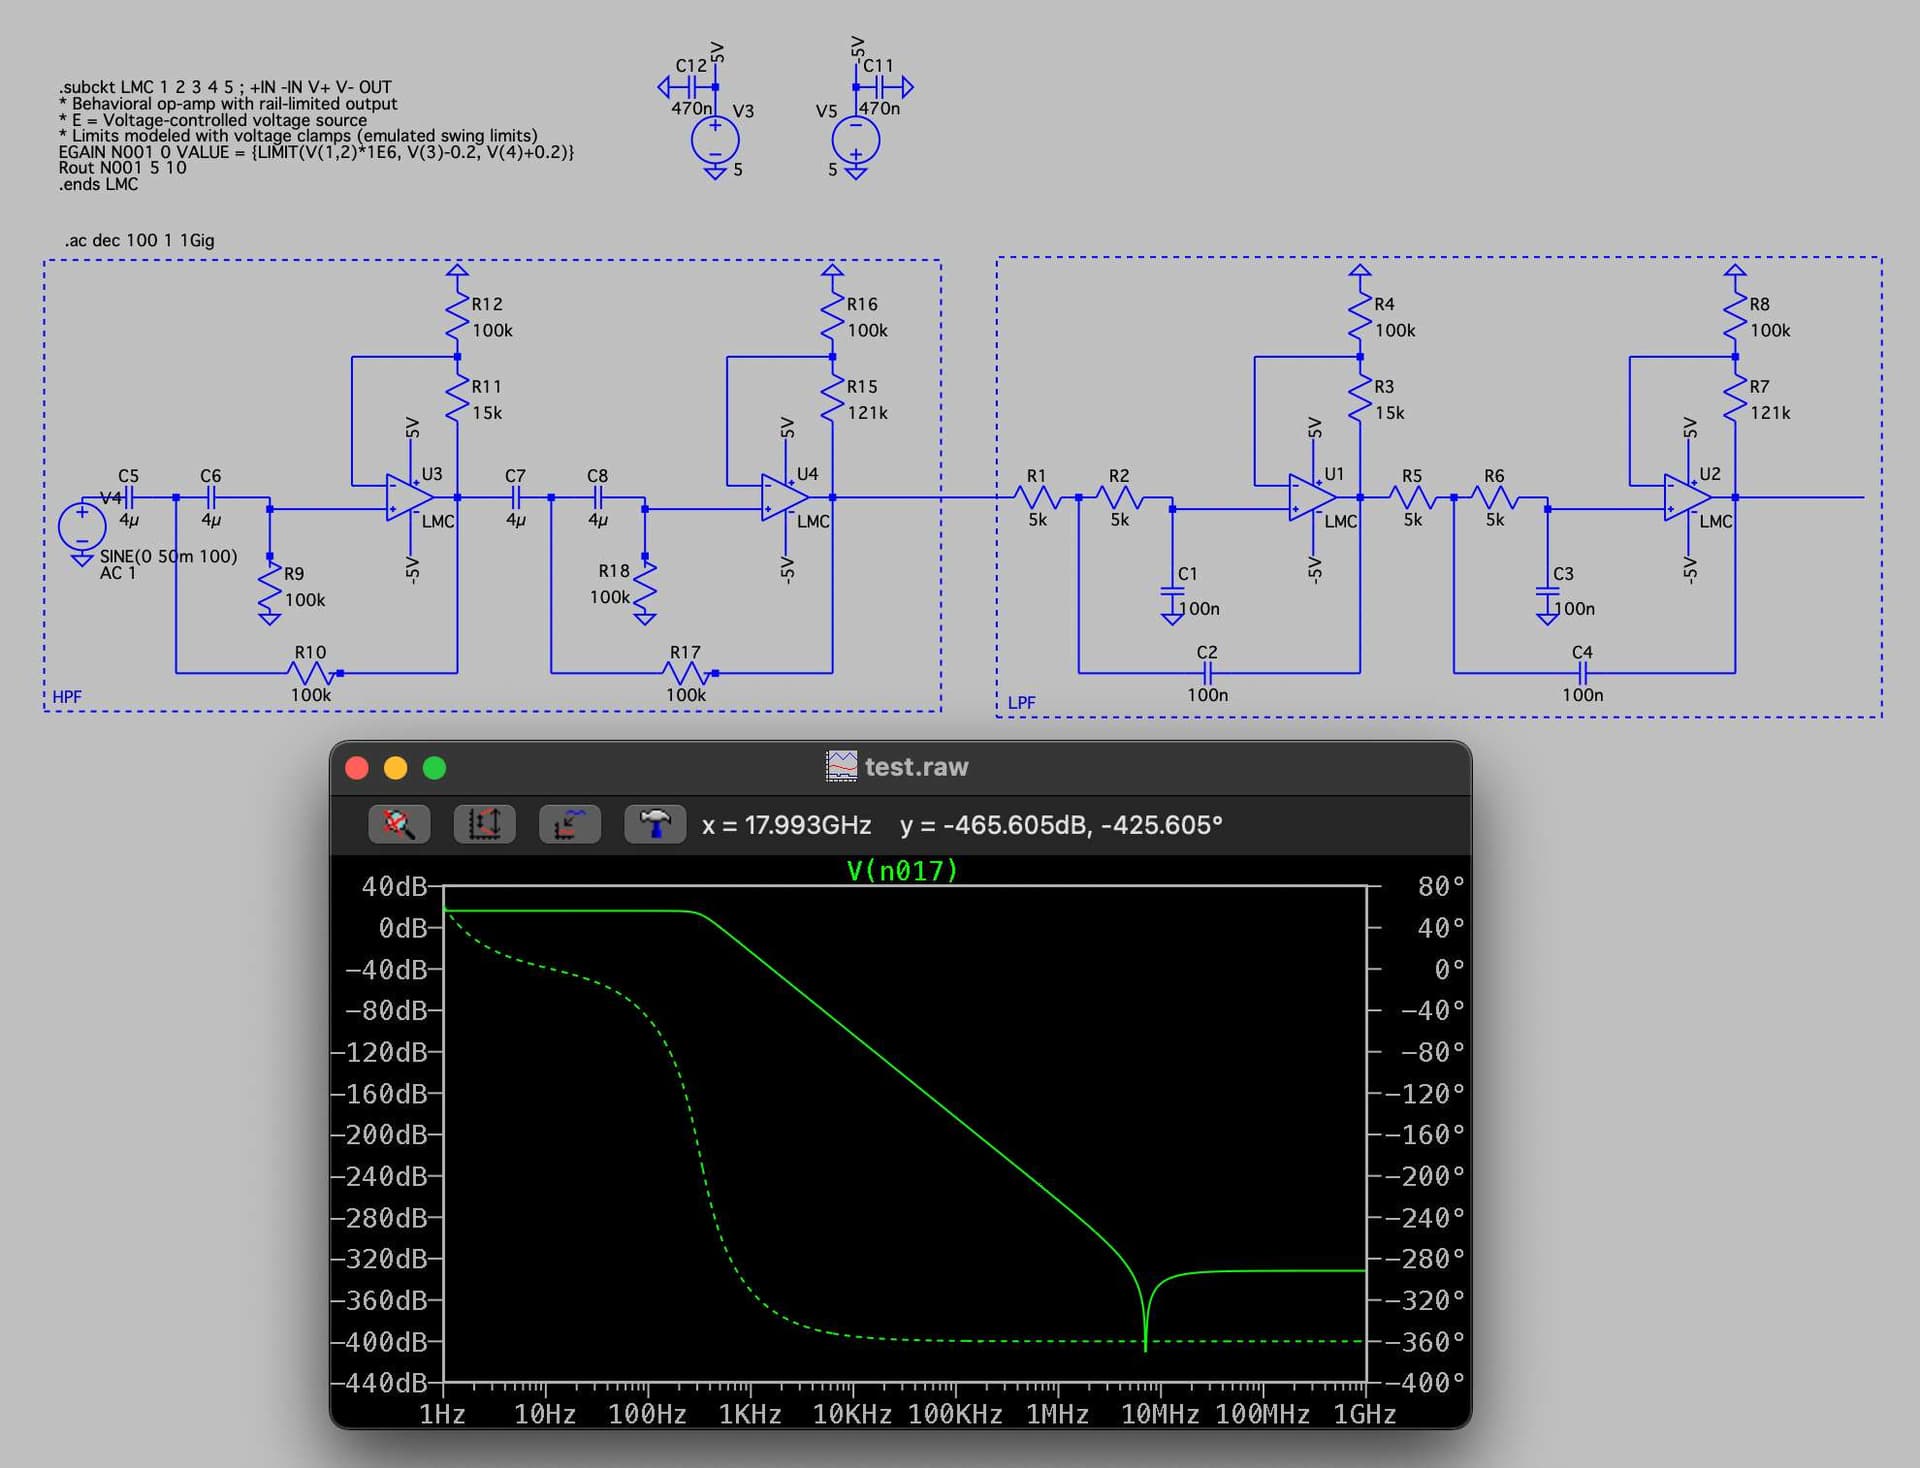Select voltage source V4 at the input
Image resolution: width=1920 pixels, height=1468 pixels.
pyautogui.click(x=82, y=527)
